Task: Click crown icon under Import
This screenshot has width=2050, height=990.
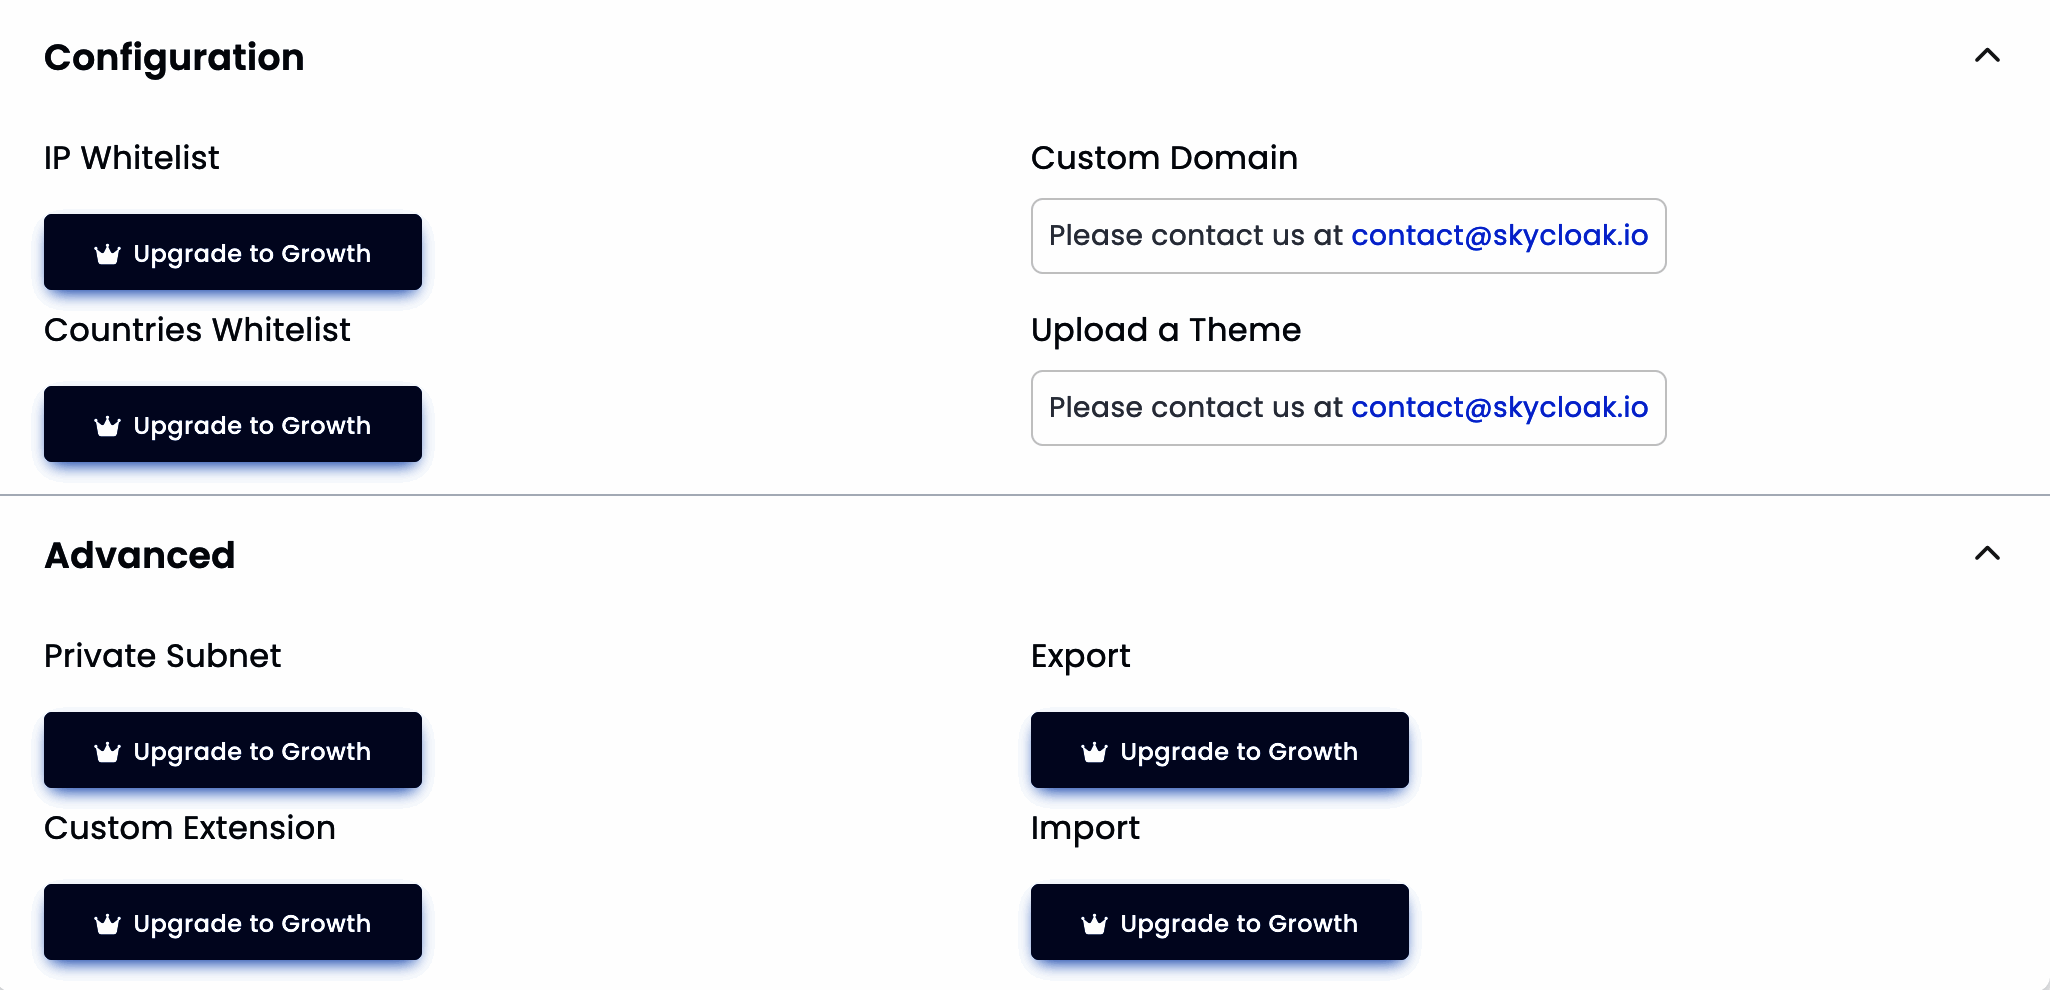Action: point(1094,924)
